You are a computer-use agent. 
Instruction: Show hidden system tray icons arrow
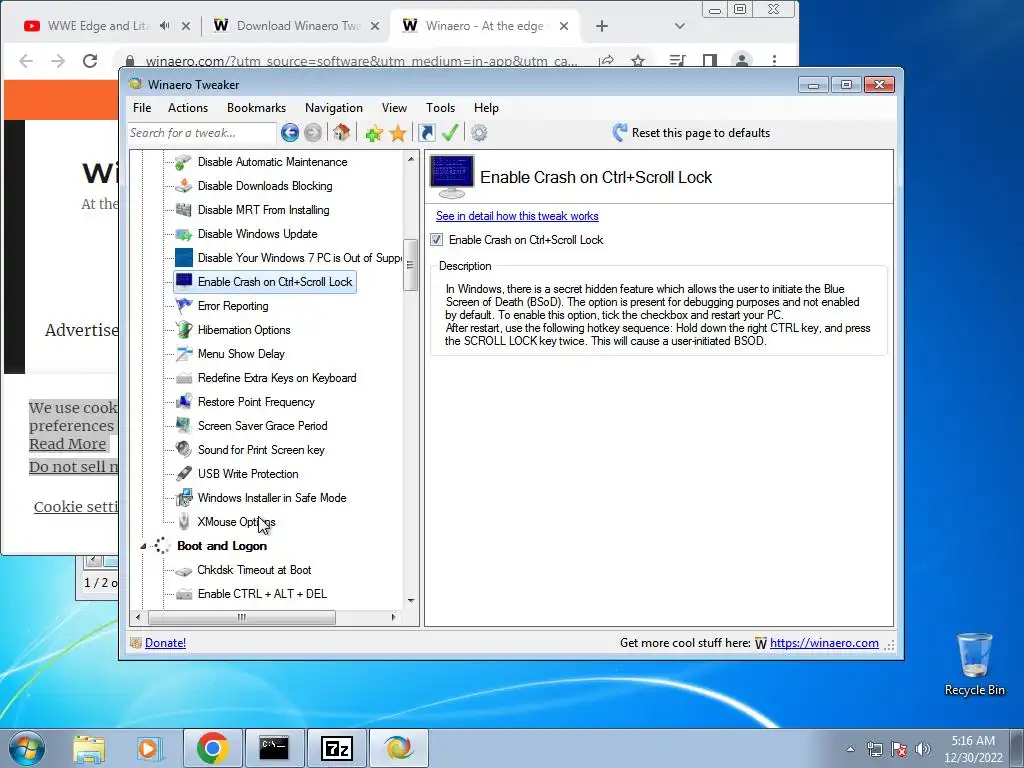click(850, 749)
